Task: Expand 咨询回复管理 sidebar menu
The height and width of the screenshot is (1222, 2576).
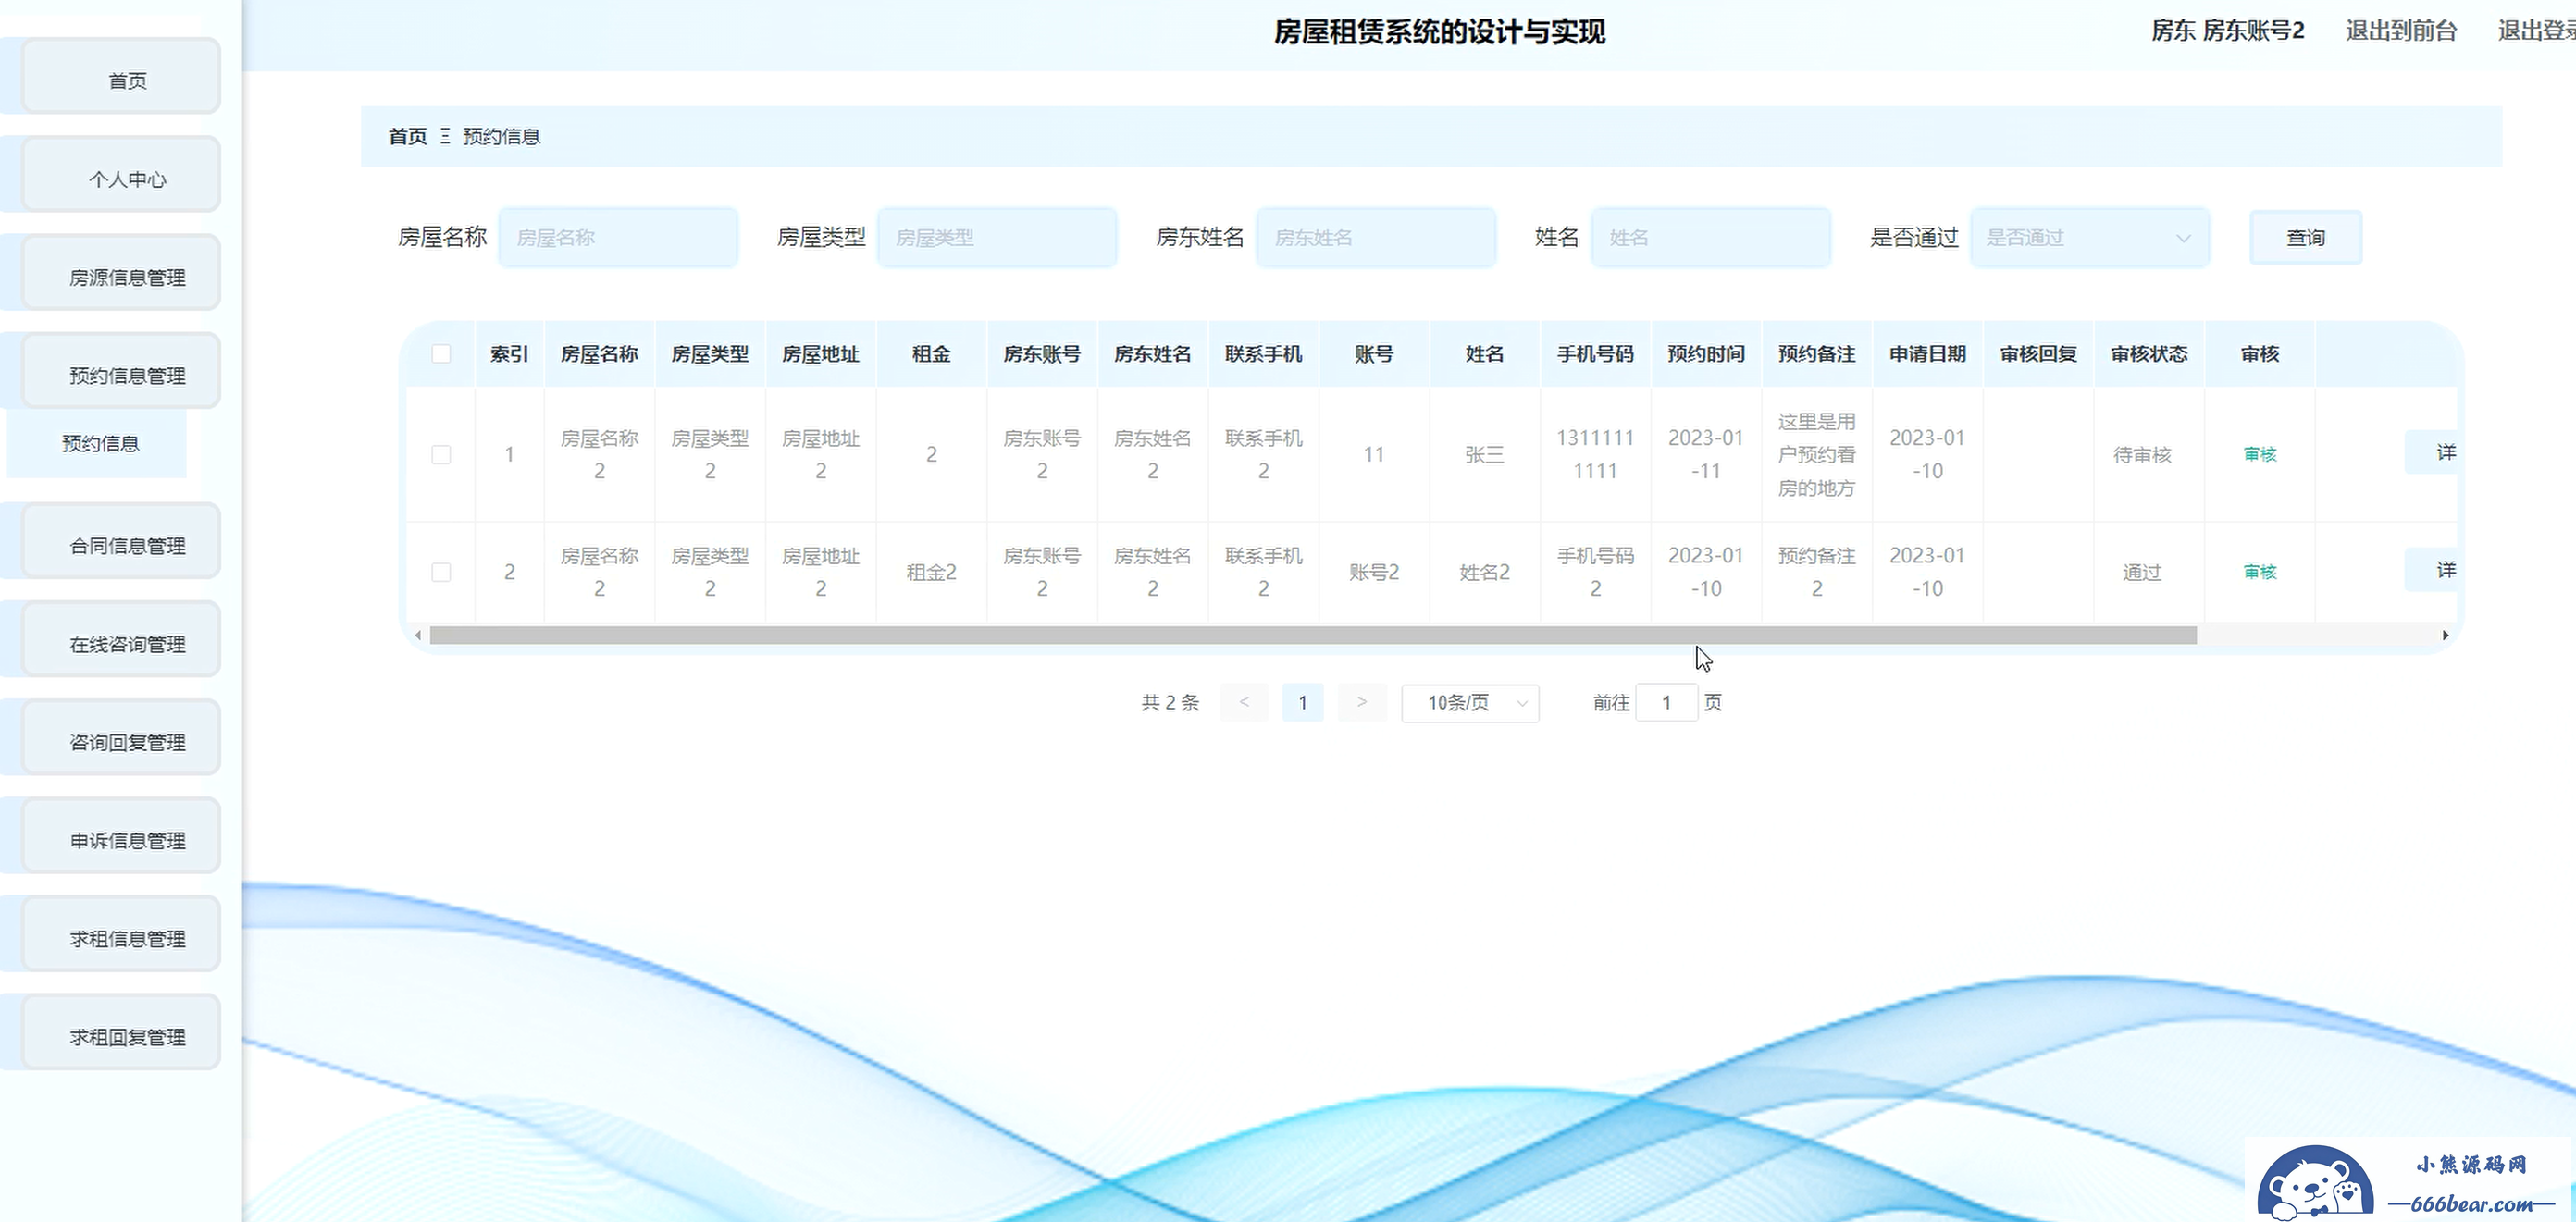Action: click(x=121, y=738)
